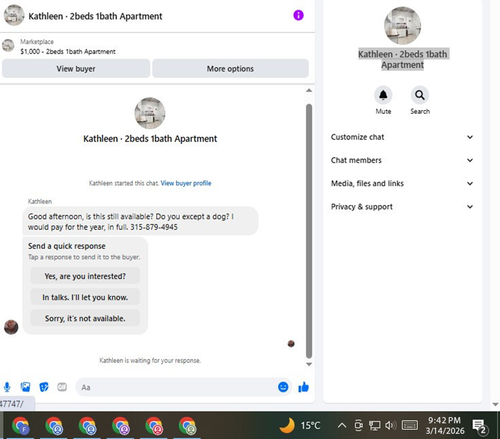The width and height of the screenshot is (500, 439).
Task: Expand Customize chat section
Action: pos(402,137)
